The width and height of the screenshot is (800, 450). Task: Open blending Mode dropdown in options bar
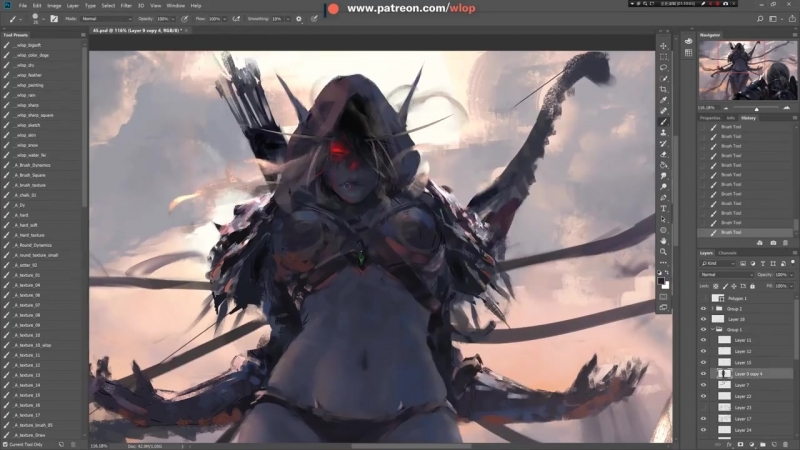[x=106, y=19]
